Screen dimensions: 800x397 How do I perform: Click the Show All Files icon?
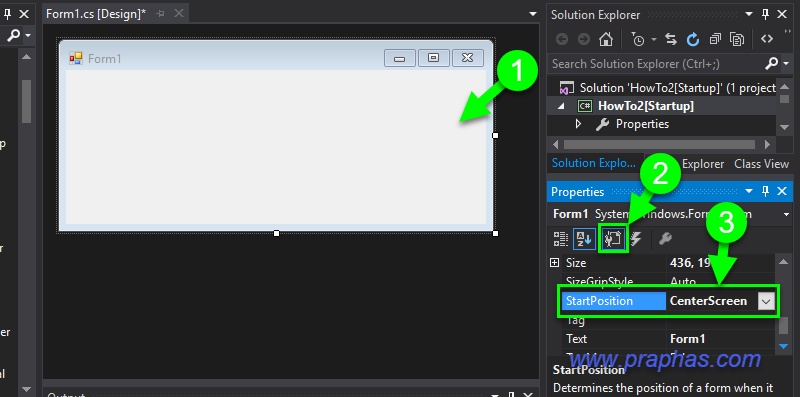pos(736,39)
